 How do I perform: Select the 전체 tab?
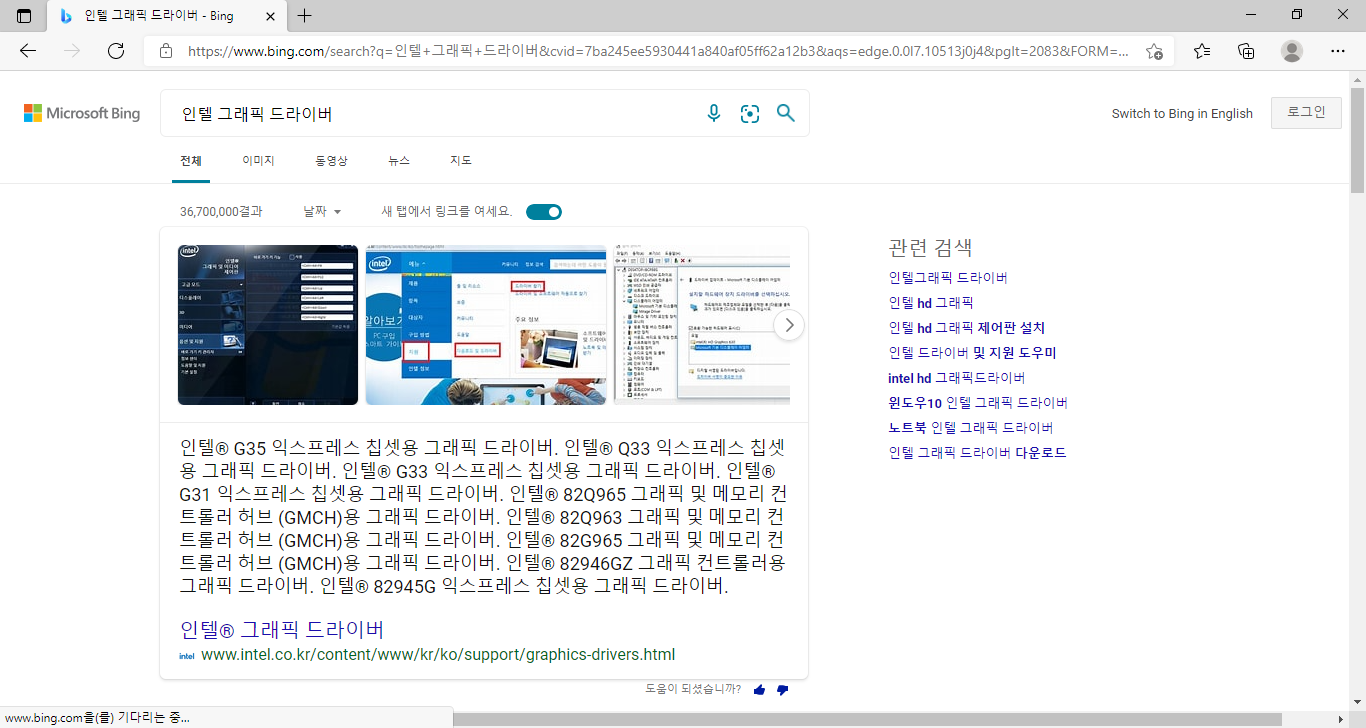[x=191, y=161]
